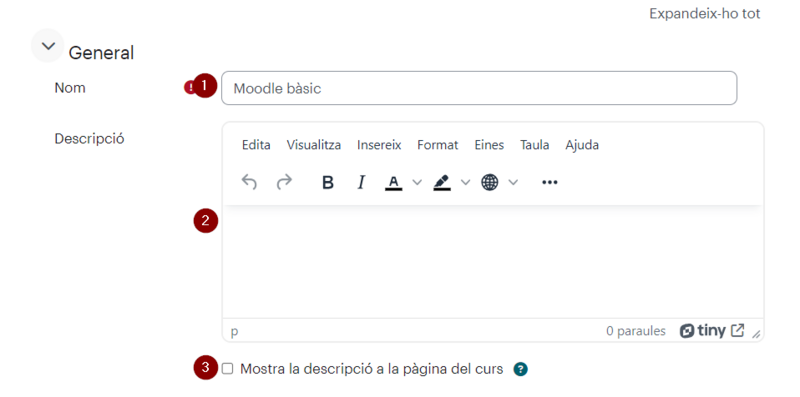
Task: Open the Edita menu
Action: [x=256, y=145]
